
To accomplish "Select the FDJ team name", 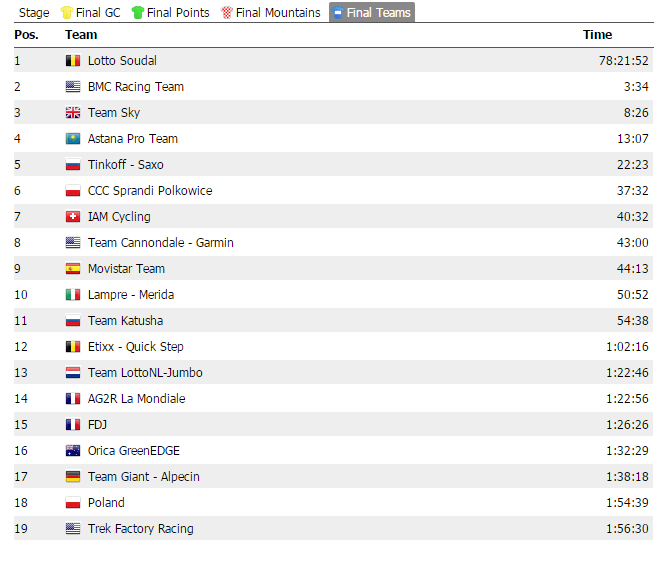I will 97,424.
